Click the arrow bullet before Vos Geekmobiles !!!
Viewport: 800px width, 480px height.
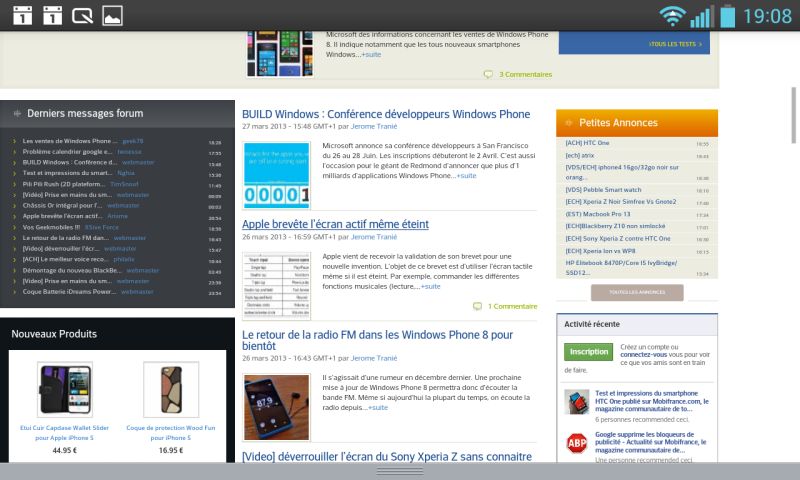pos(14,227)
